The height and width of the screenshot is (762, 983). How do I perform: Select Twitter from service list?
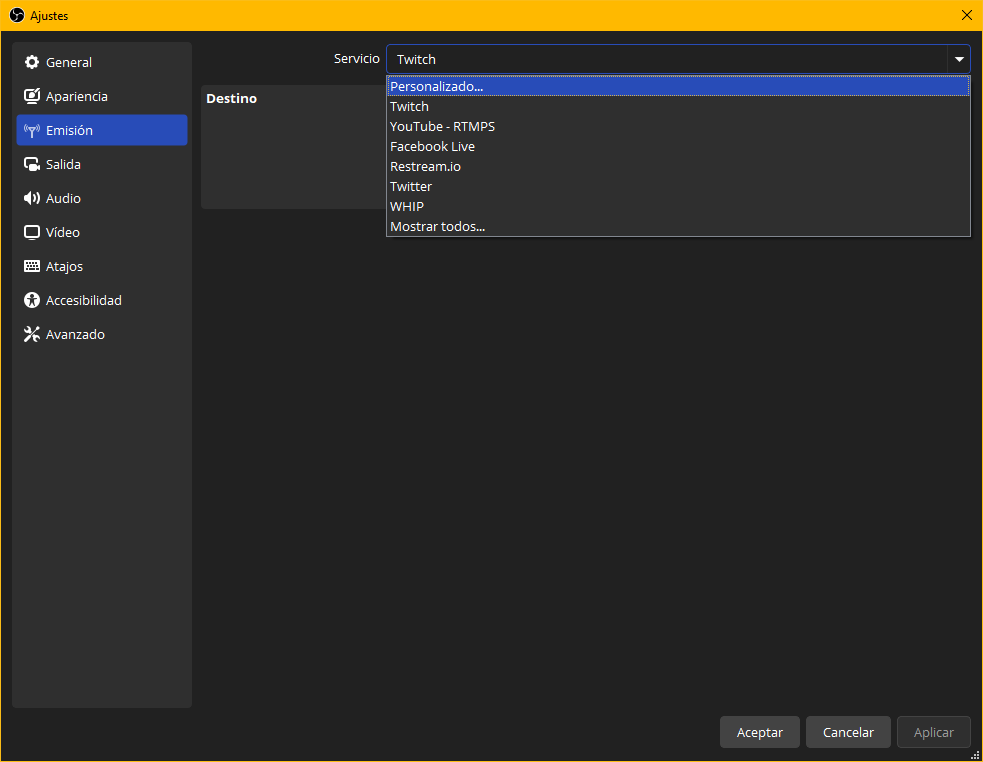[x=678, y=186]
